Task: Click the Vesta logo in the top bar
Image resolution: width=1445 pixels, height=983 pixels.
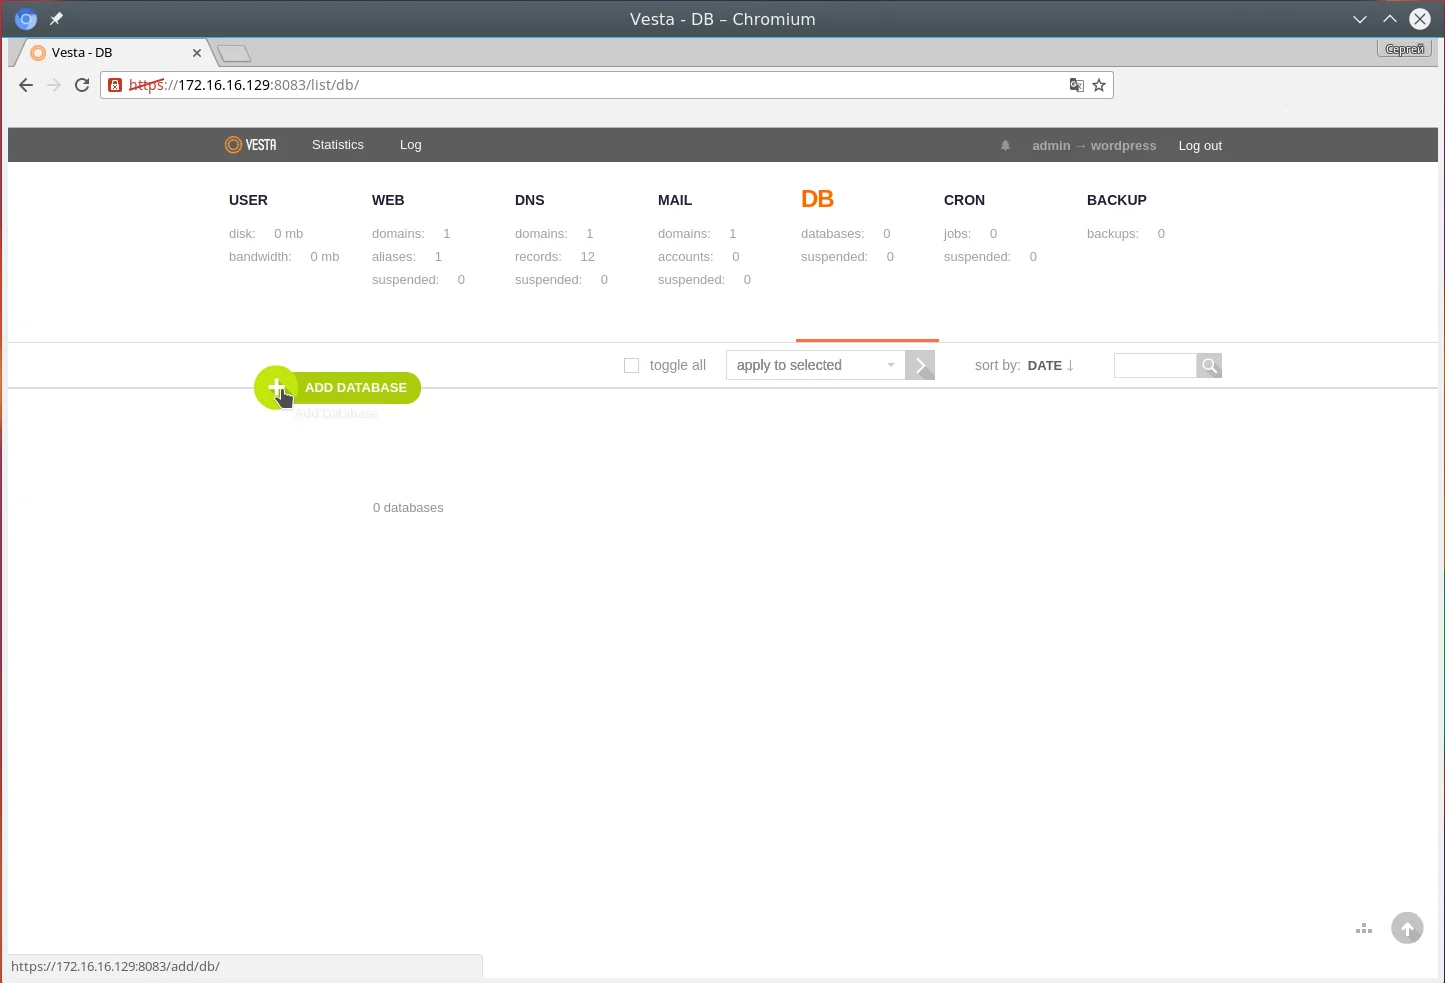Action: coord(250,145)
